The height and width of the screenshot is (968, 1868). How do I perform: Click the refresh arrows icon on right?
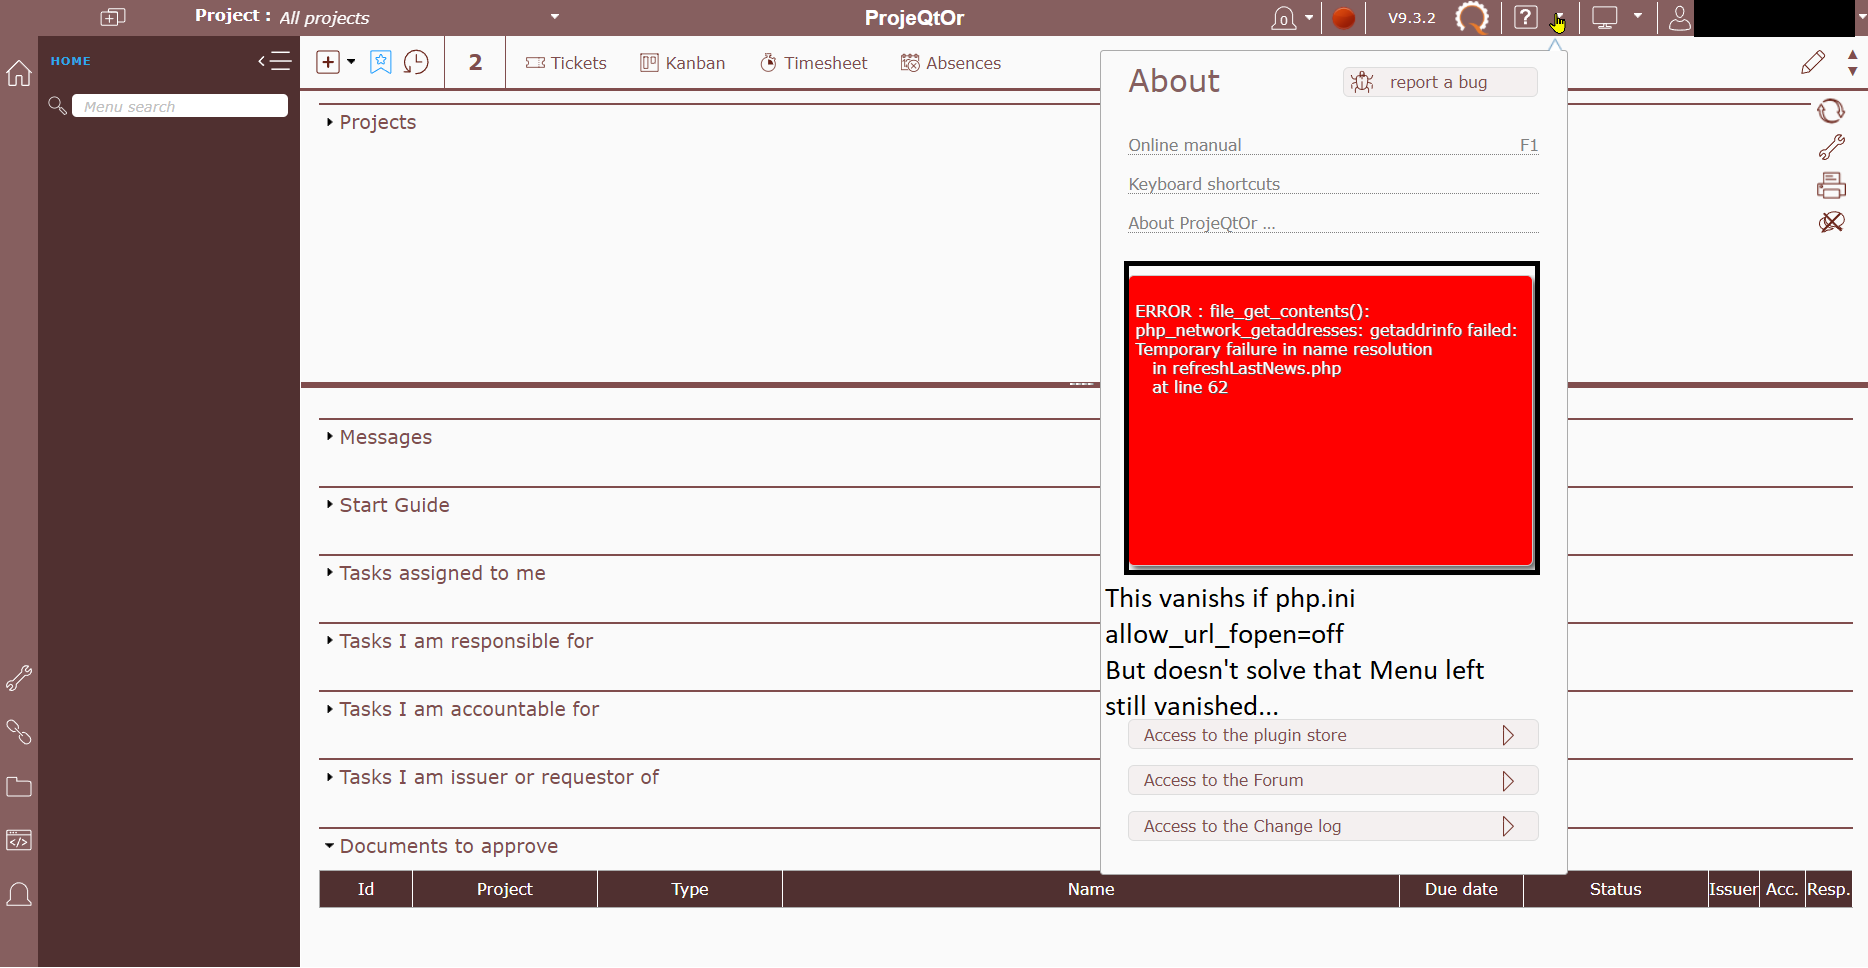1831,111
